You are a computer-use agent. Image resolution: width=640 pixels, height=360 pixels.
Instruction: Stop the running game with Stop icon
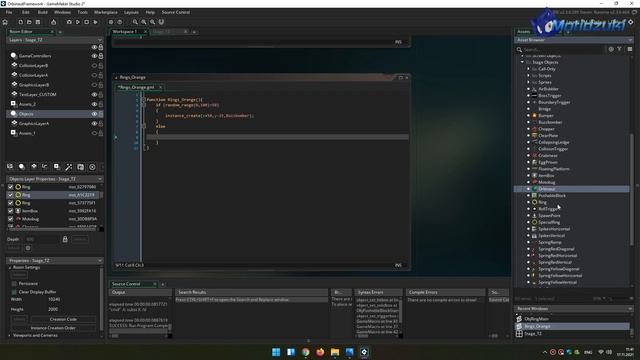pos(87,22)
